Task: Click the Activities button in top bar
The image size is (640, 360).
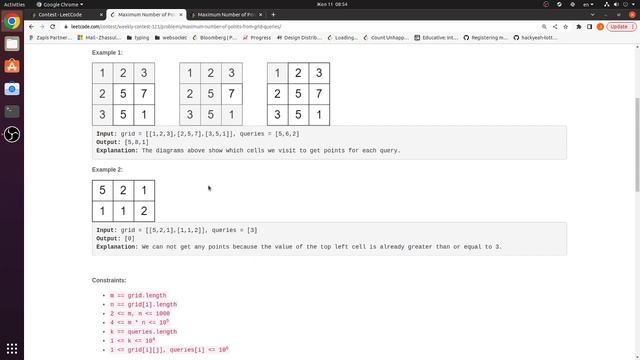Action: [14, 4]
